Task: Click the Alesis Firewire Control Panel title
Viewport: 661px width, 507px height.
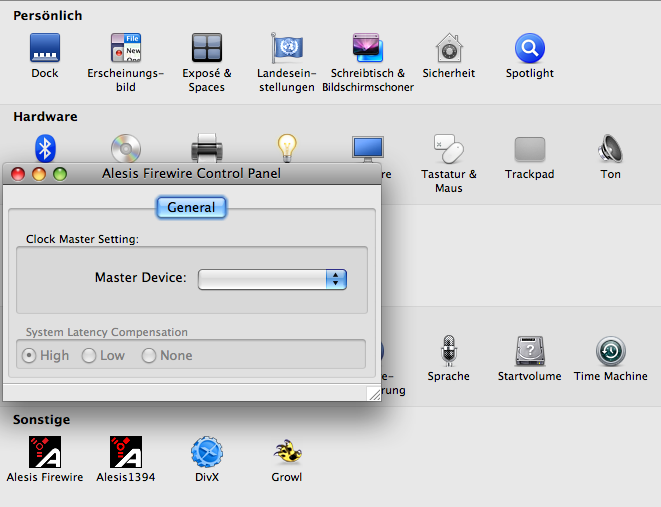Action: (x=191, y=174)
